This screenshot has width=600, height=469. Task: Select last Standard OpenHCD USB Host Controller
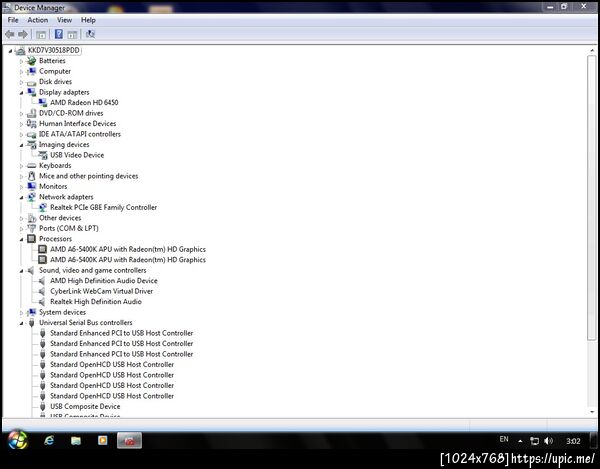112,396
